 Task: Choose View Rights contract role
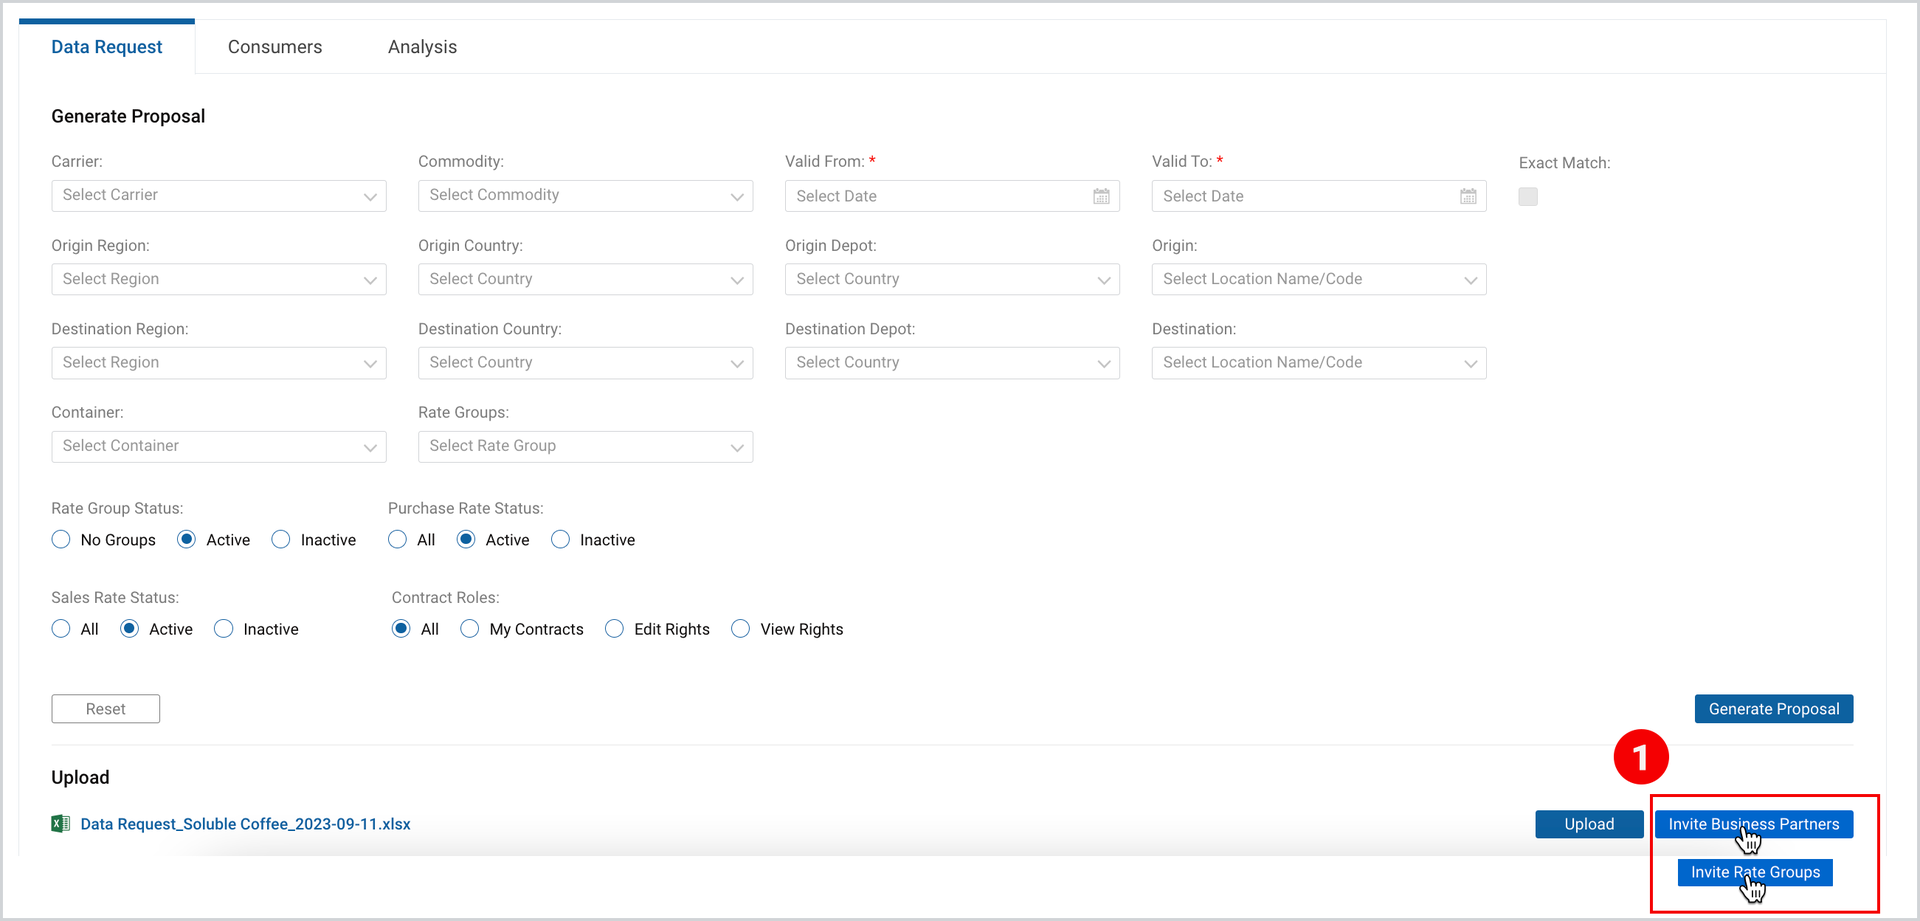(x=741, y=629)
